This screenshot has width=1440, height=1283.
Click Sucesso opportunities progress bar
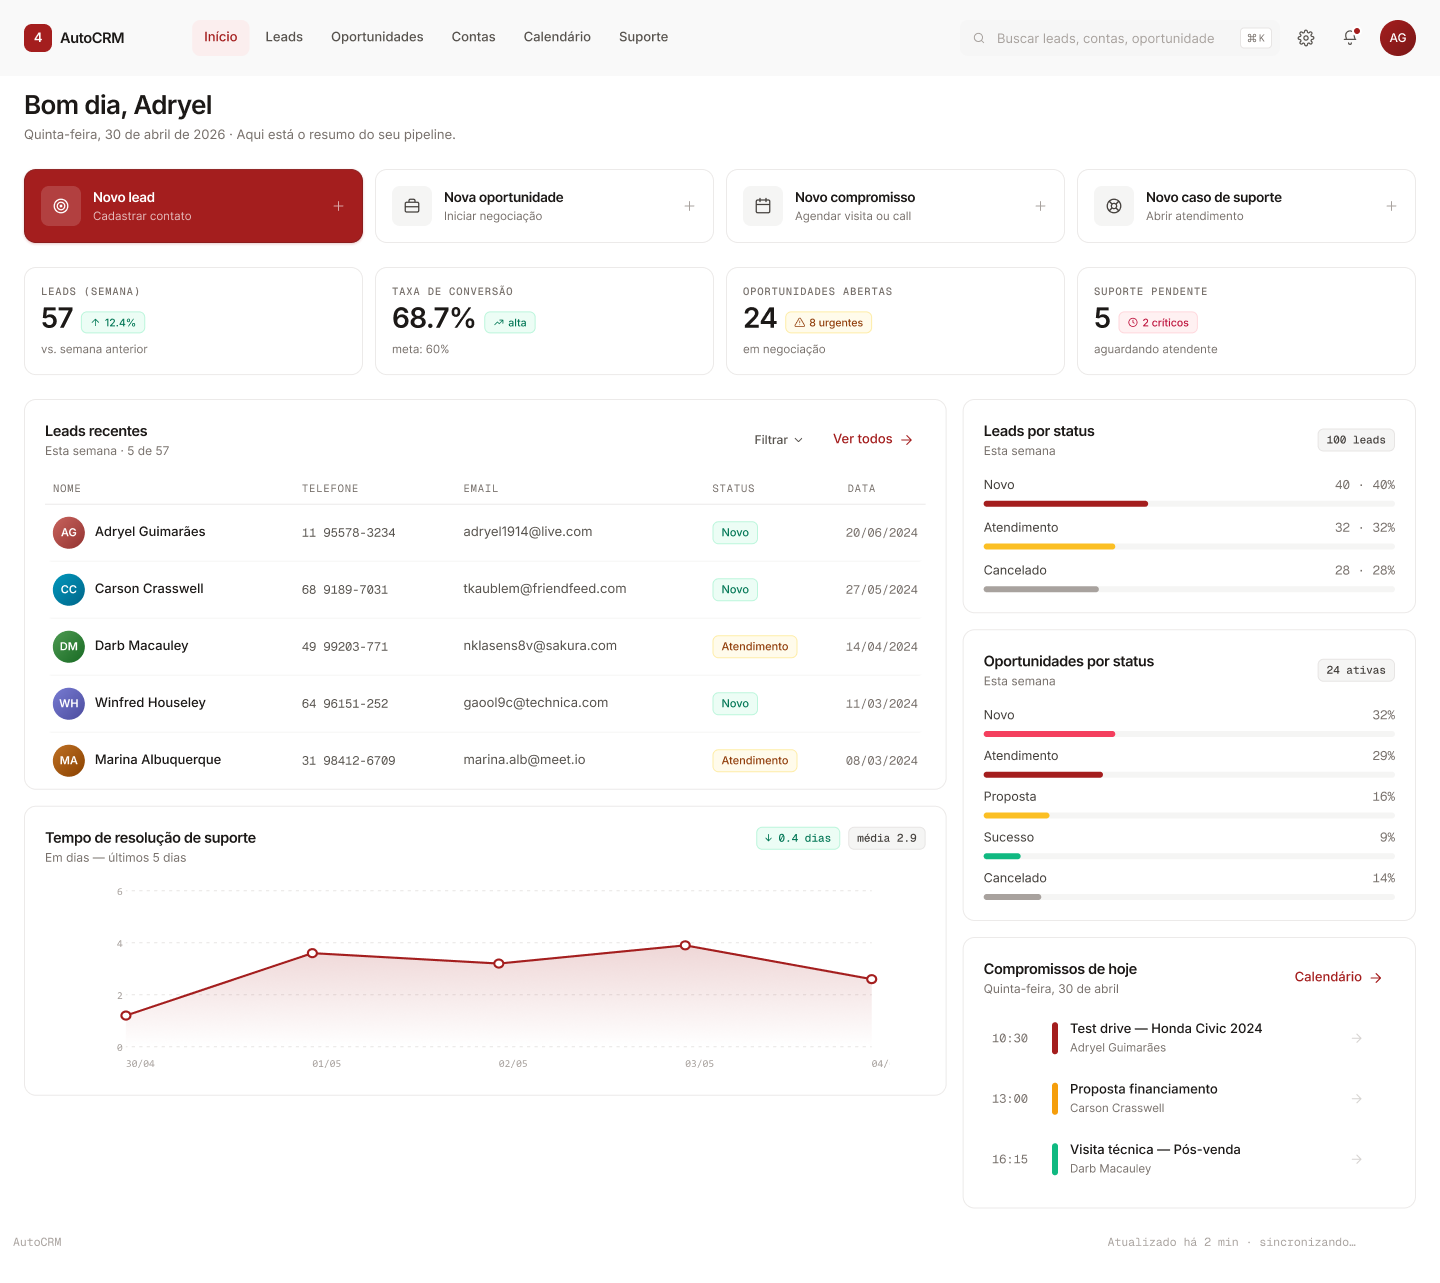(x=1189, y=856)
